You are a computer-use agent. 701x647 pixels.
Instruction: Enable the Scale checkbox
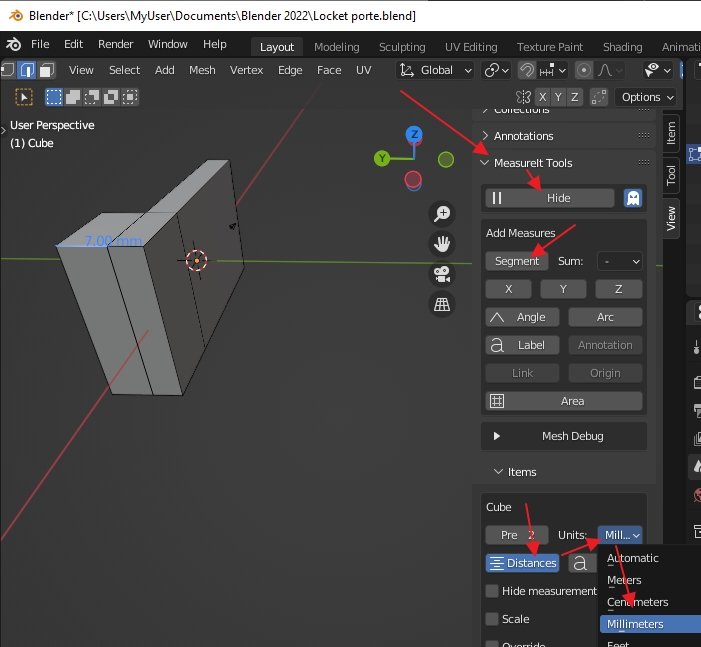point(492,619)
